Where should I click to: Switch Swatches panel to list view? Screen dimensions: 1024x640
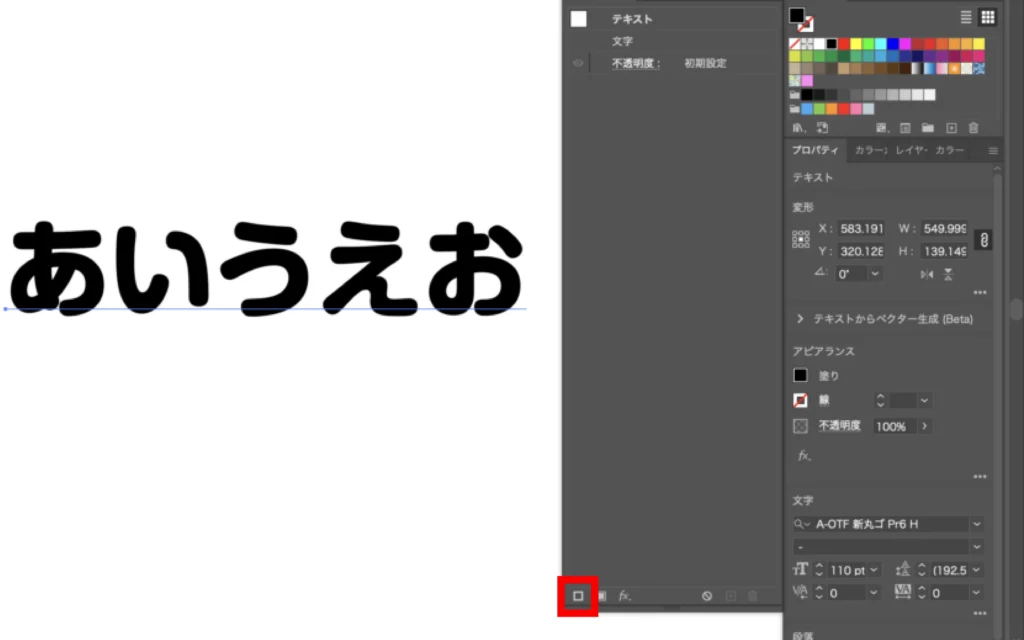tap(966, 17)
